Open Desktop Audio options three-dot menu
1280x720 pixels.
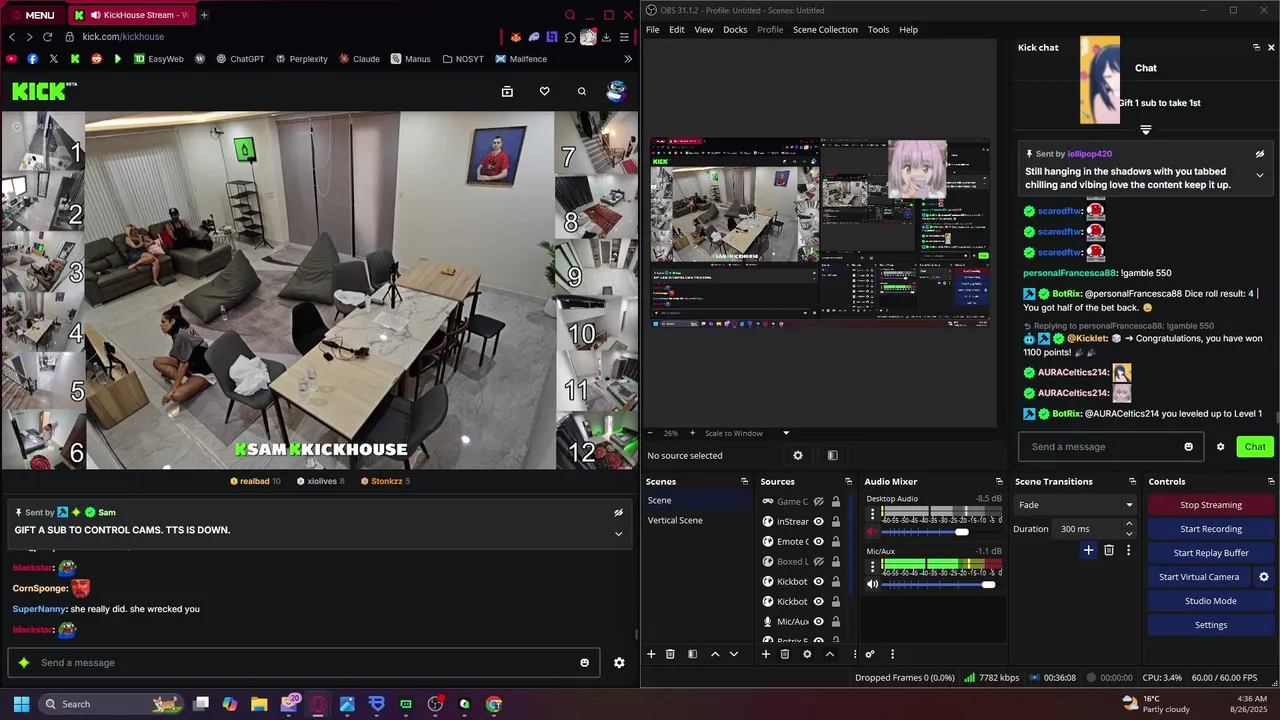pyautogui.click(x=872, y=513)
